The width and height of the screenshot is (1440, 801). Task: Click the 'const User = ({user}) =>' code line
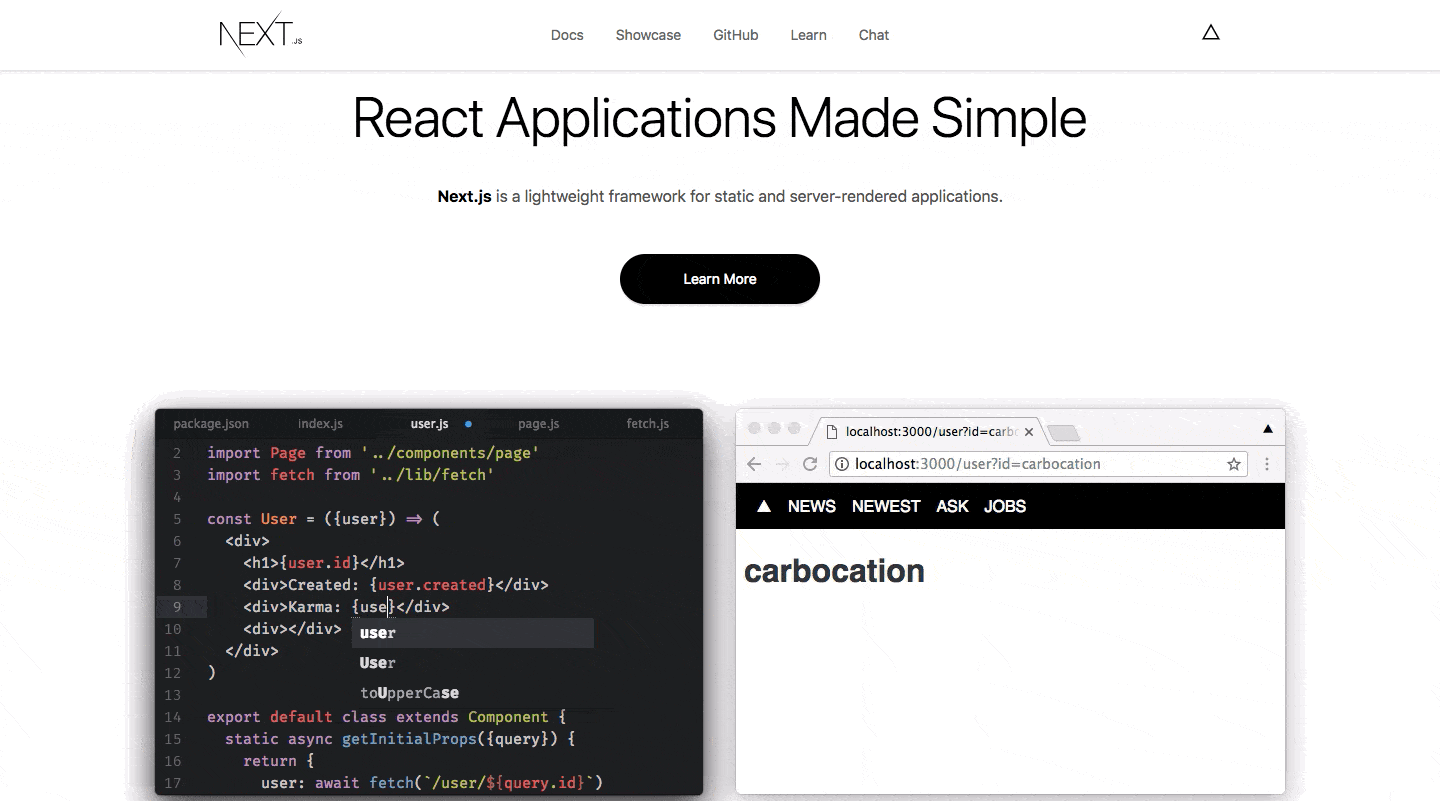click(324, 519)
